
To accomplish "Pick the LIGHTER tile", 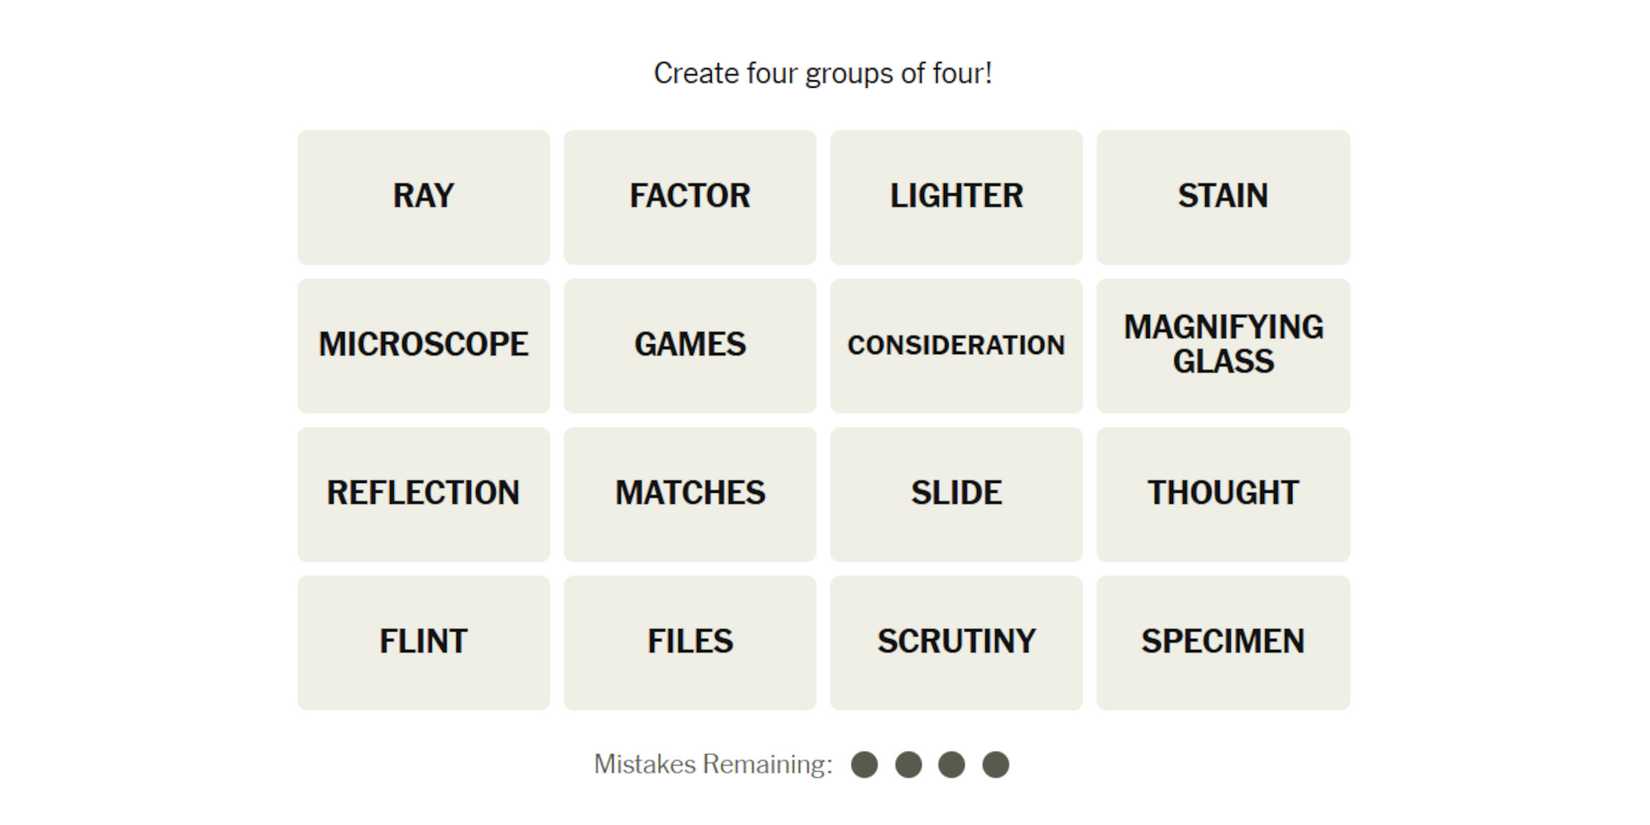I will [956, 197].
